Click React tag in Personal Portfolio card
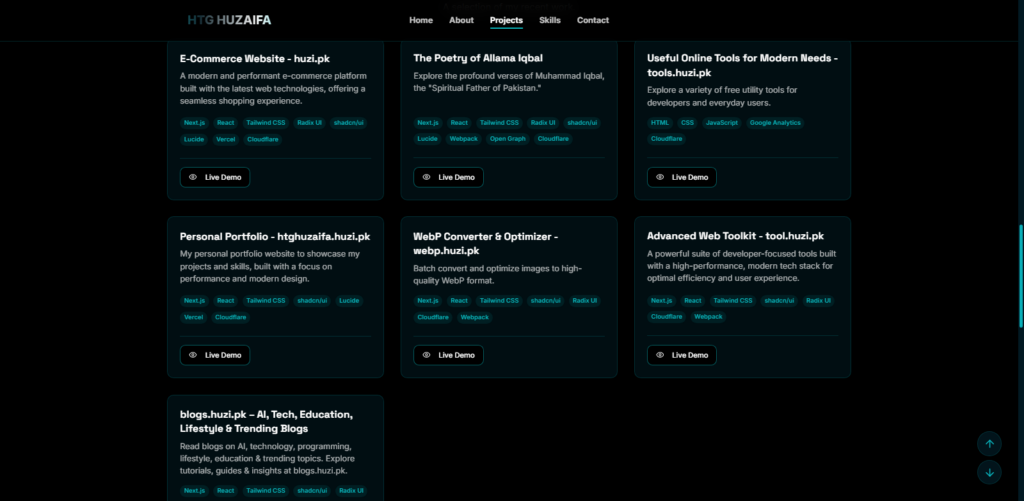Screen dimensions: 1024x501 (225, 301)
